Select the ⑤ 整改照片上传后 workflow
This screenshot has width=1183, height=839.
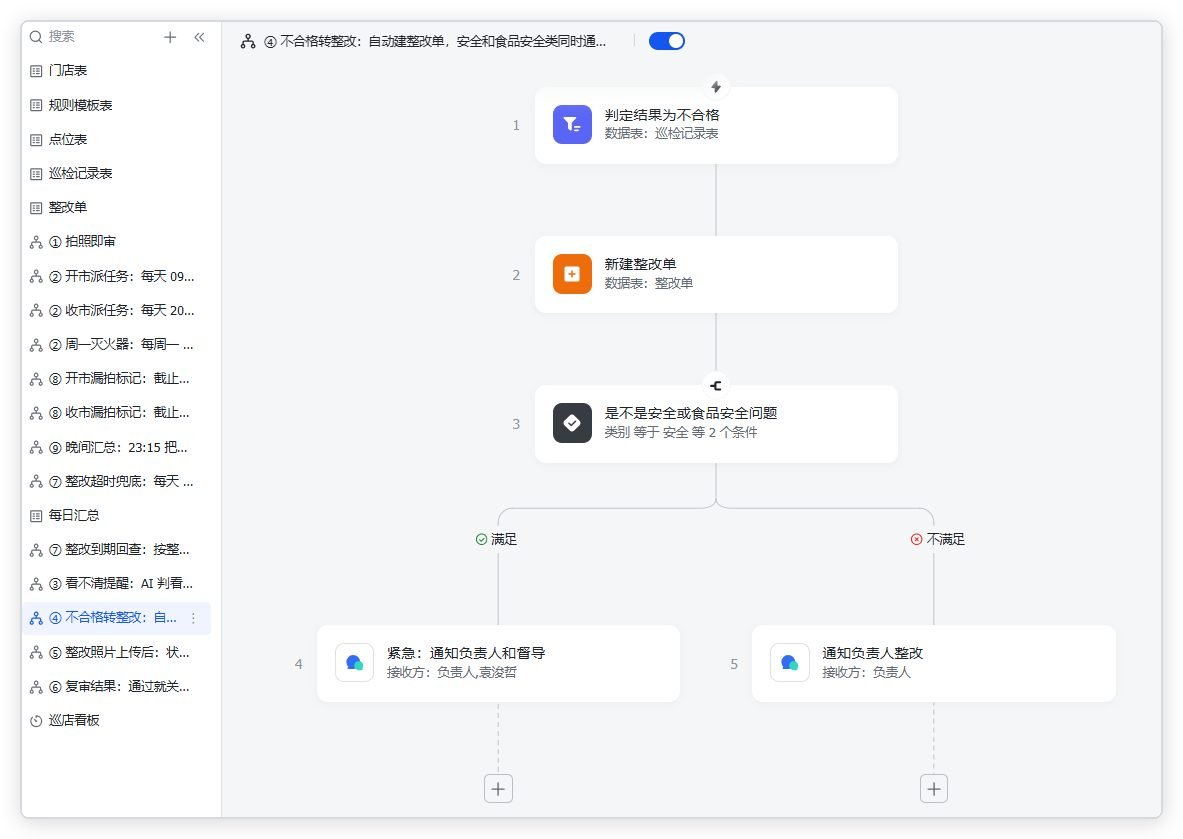click(x=117, y=653)
